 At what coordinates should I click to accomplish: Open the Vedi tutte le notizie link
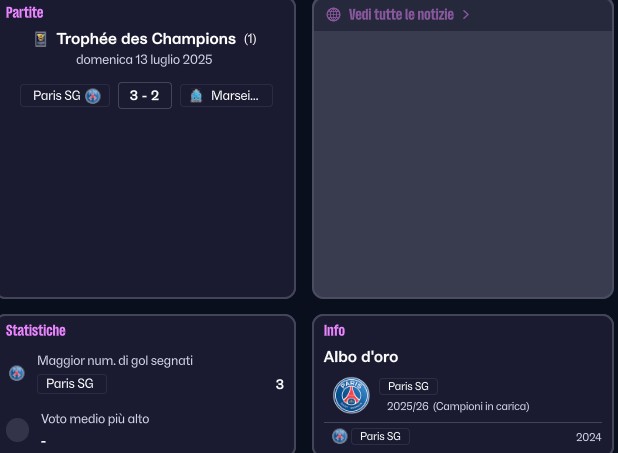401,15
